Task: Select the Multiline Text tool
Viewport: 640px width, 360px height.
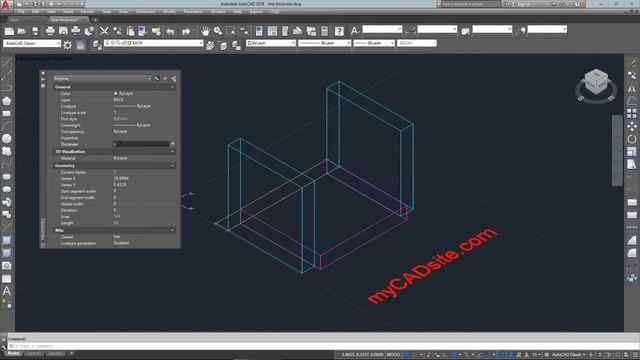Action: point(7,291)
